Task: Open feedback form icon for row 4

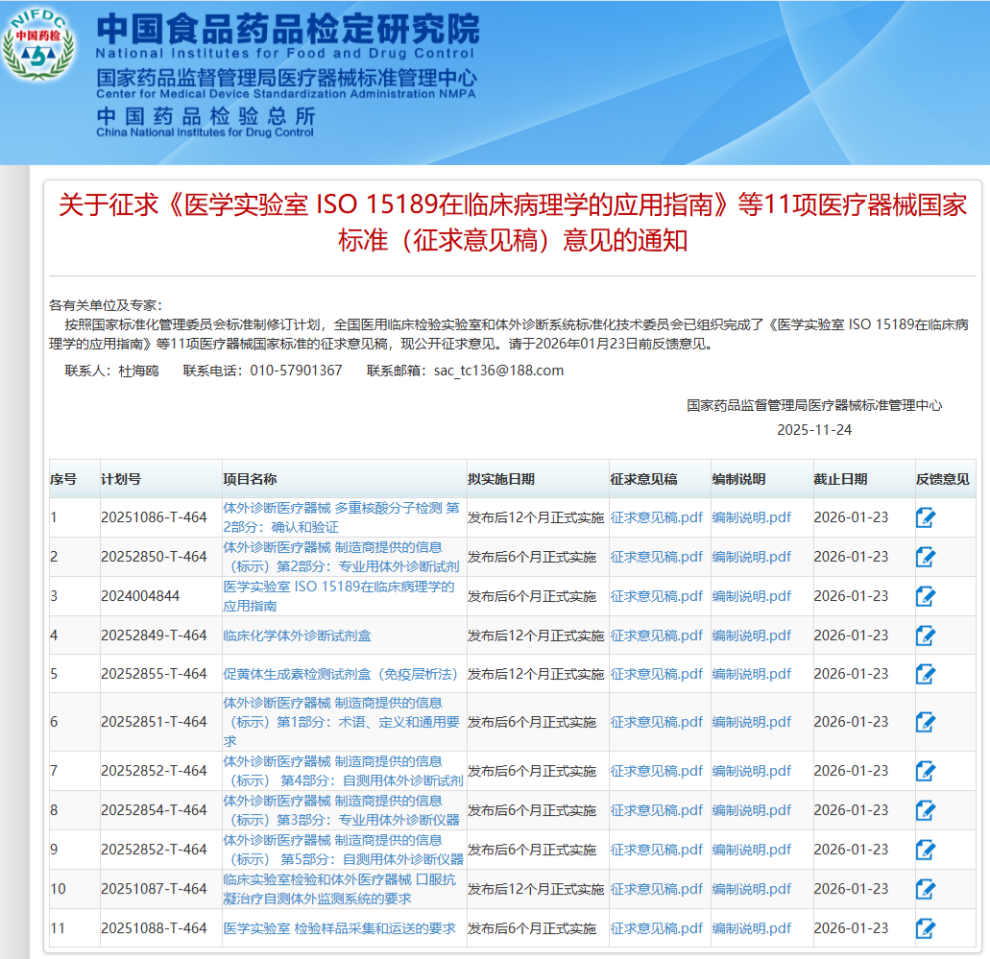Action: click(x=925, y=635)
